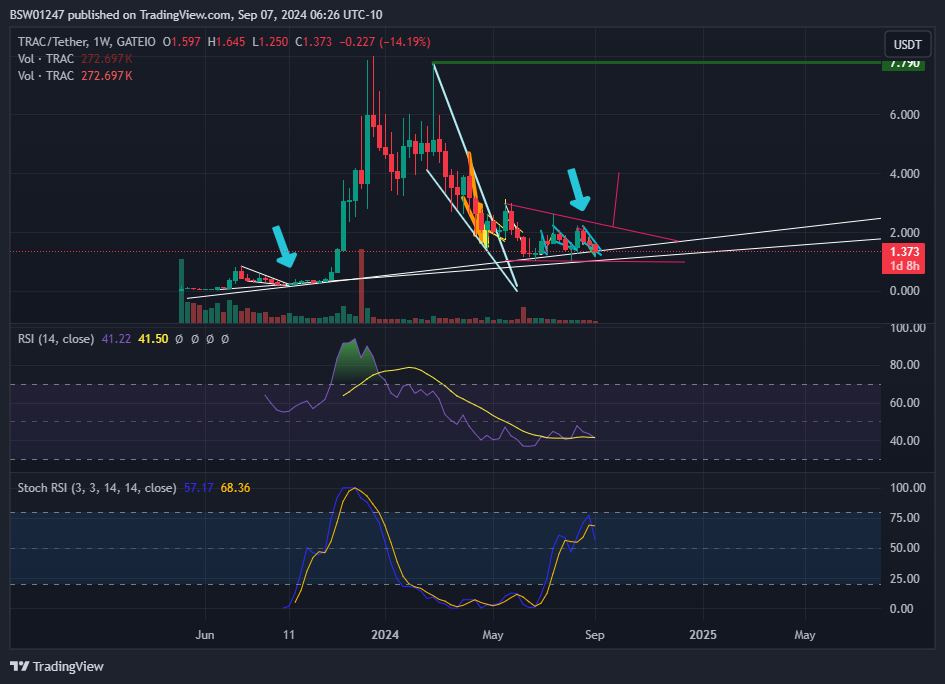
Task: Click the 2025 label on time axis
Action: click(703, 635)
